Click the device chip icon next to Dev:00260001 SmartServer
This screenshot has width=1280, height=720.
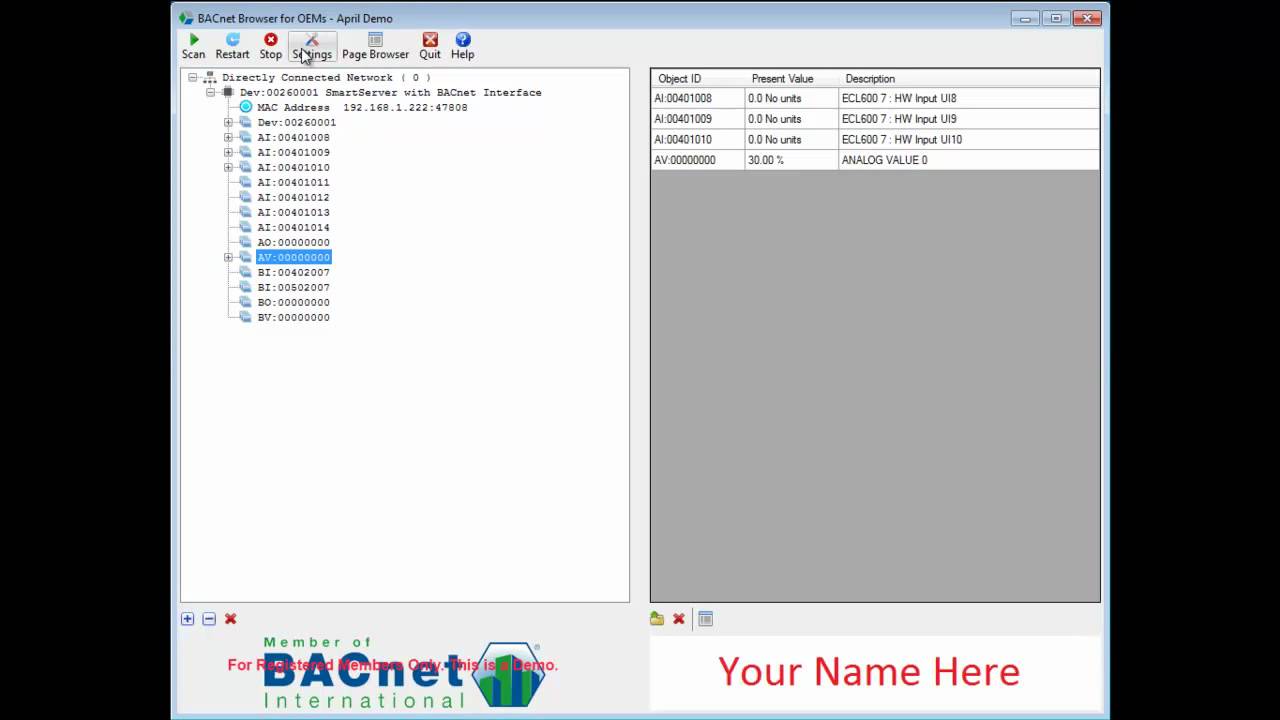pos(228,92)
